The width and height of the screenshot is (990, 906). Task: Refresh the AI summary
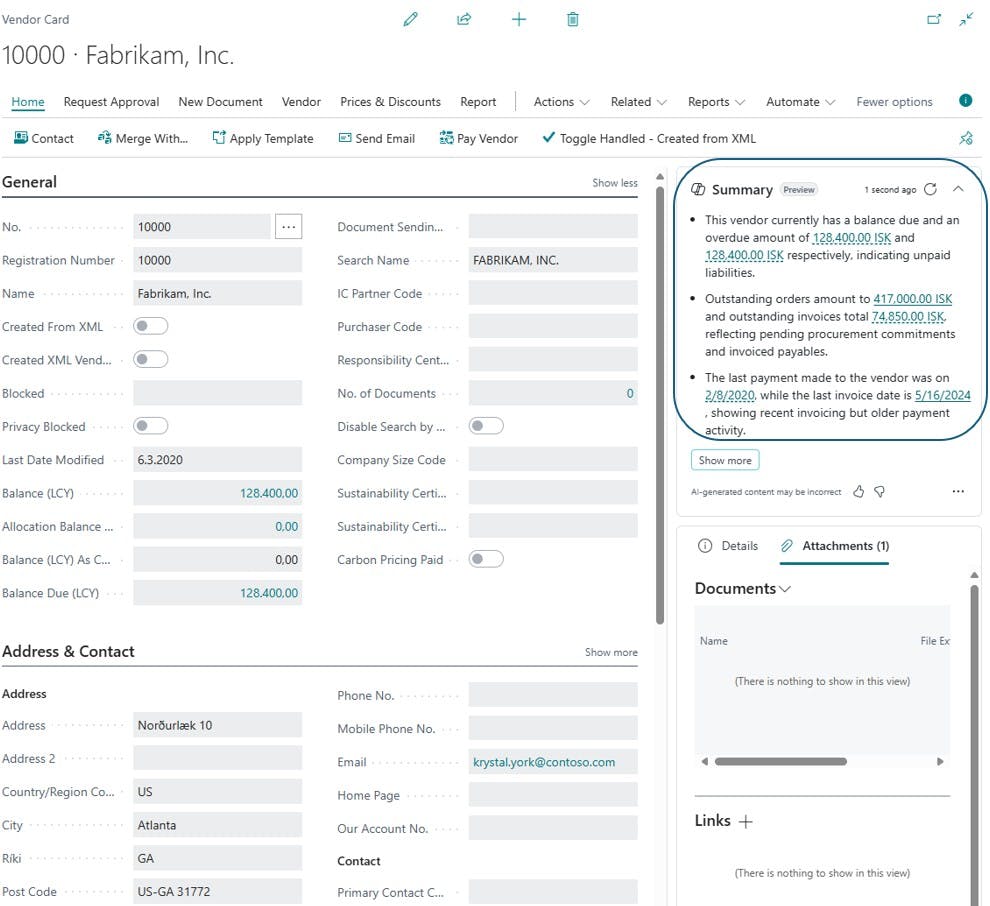[x=931, y=189]
